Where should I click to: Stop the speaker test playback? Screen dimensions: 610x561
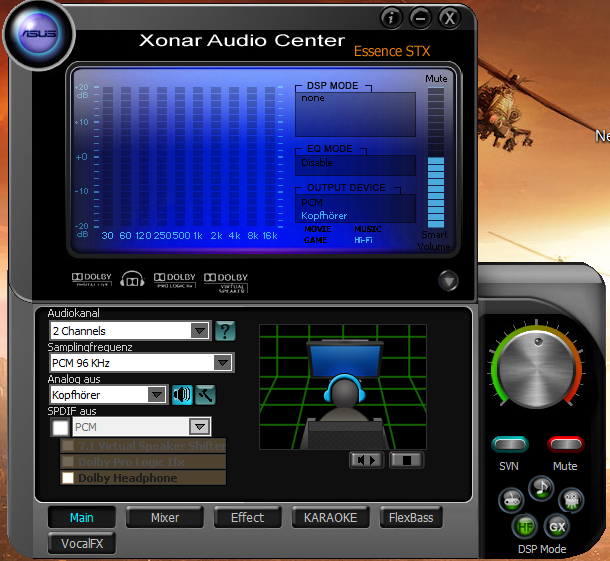point(407,460)
